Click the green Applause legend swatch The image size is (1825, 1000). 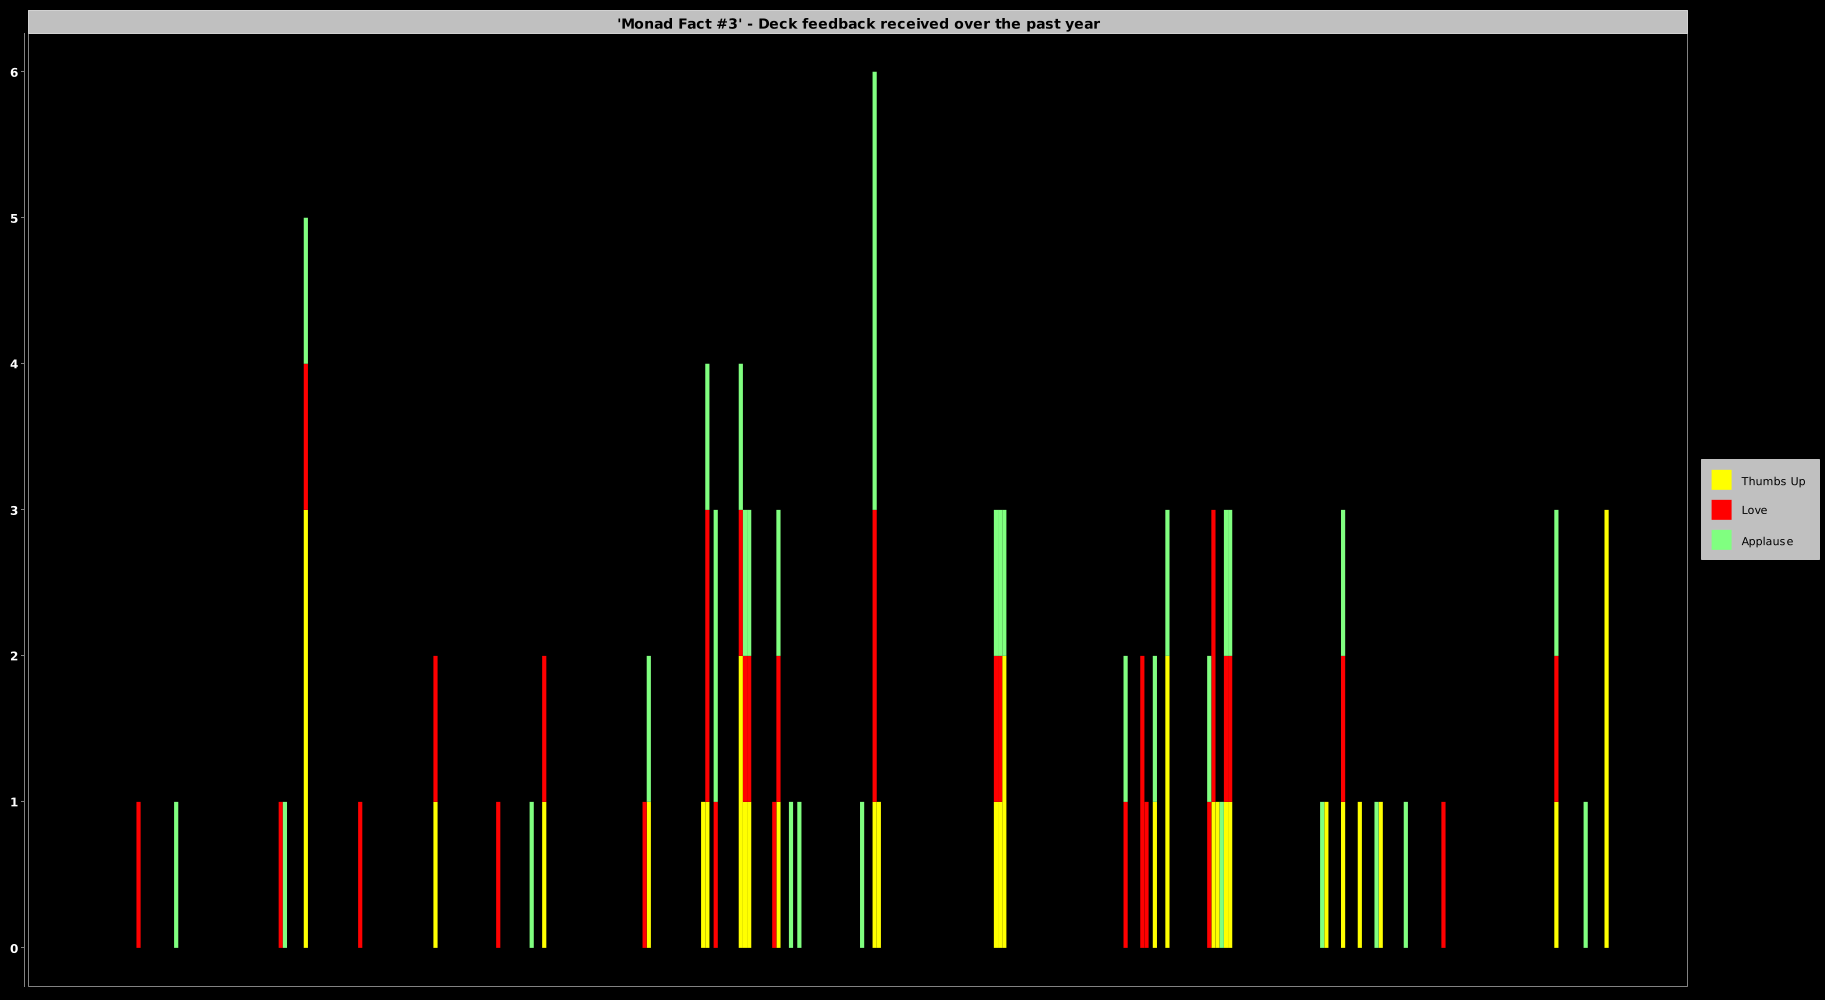pos(1721,540)
